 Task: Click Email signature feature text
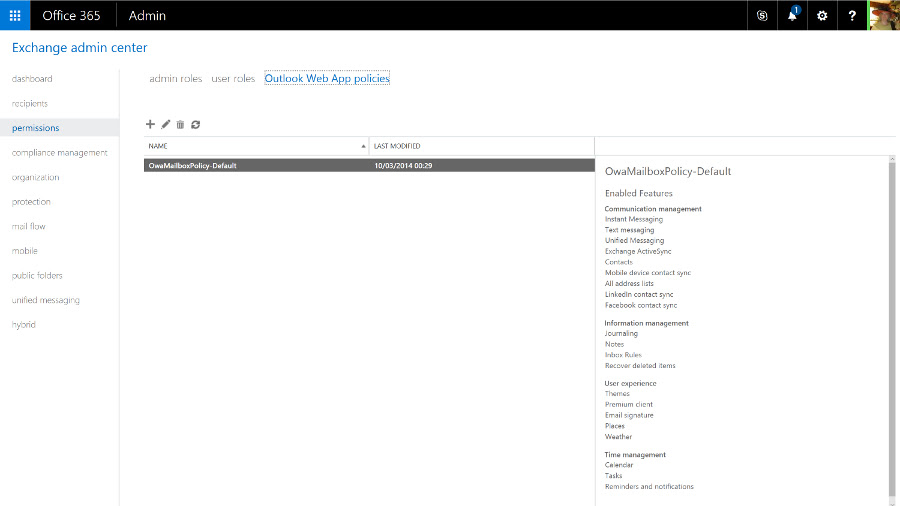coord(629,415)
